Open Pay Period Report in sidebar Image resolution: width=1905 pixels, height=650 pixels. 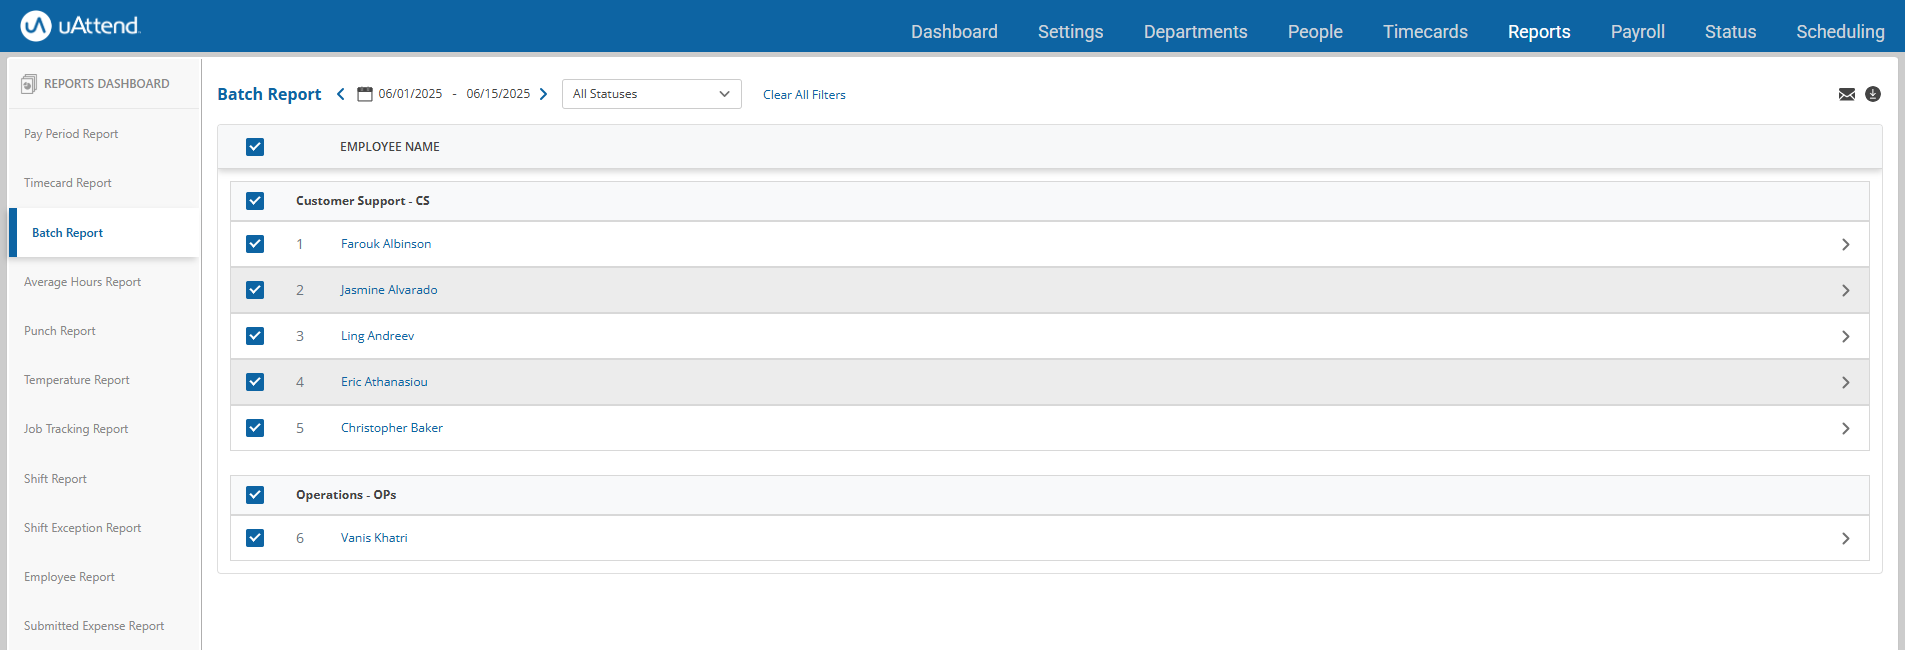[71, 134]
